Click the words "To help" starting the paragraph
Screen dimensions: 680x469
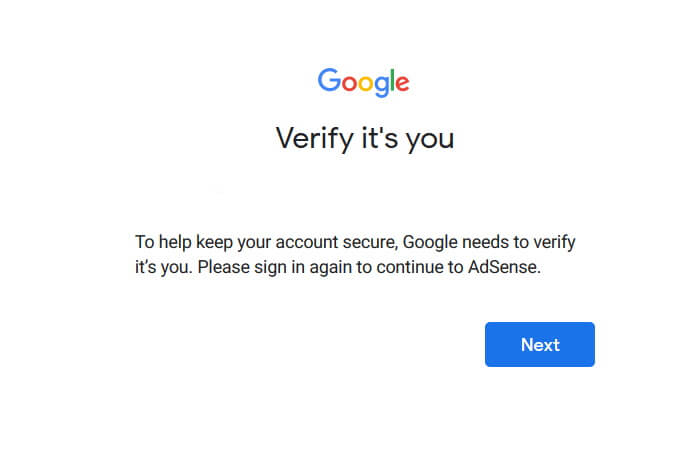click(x=162, y=243)
